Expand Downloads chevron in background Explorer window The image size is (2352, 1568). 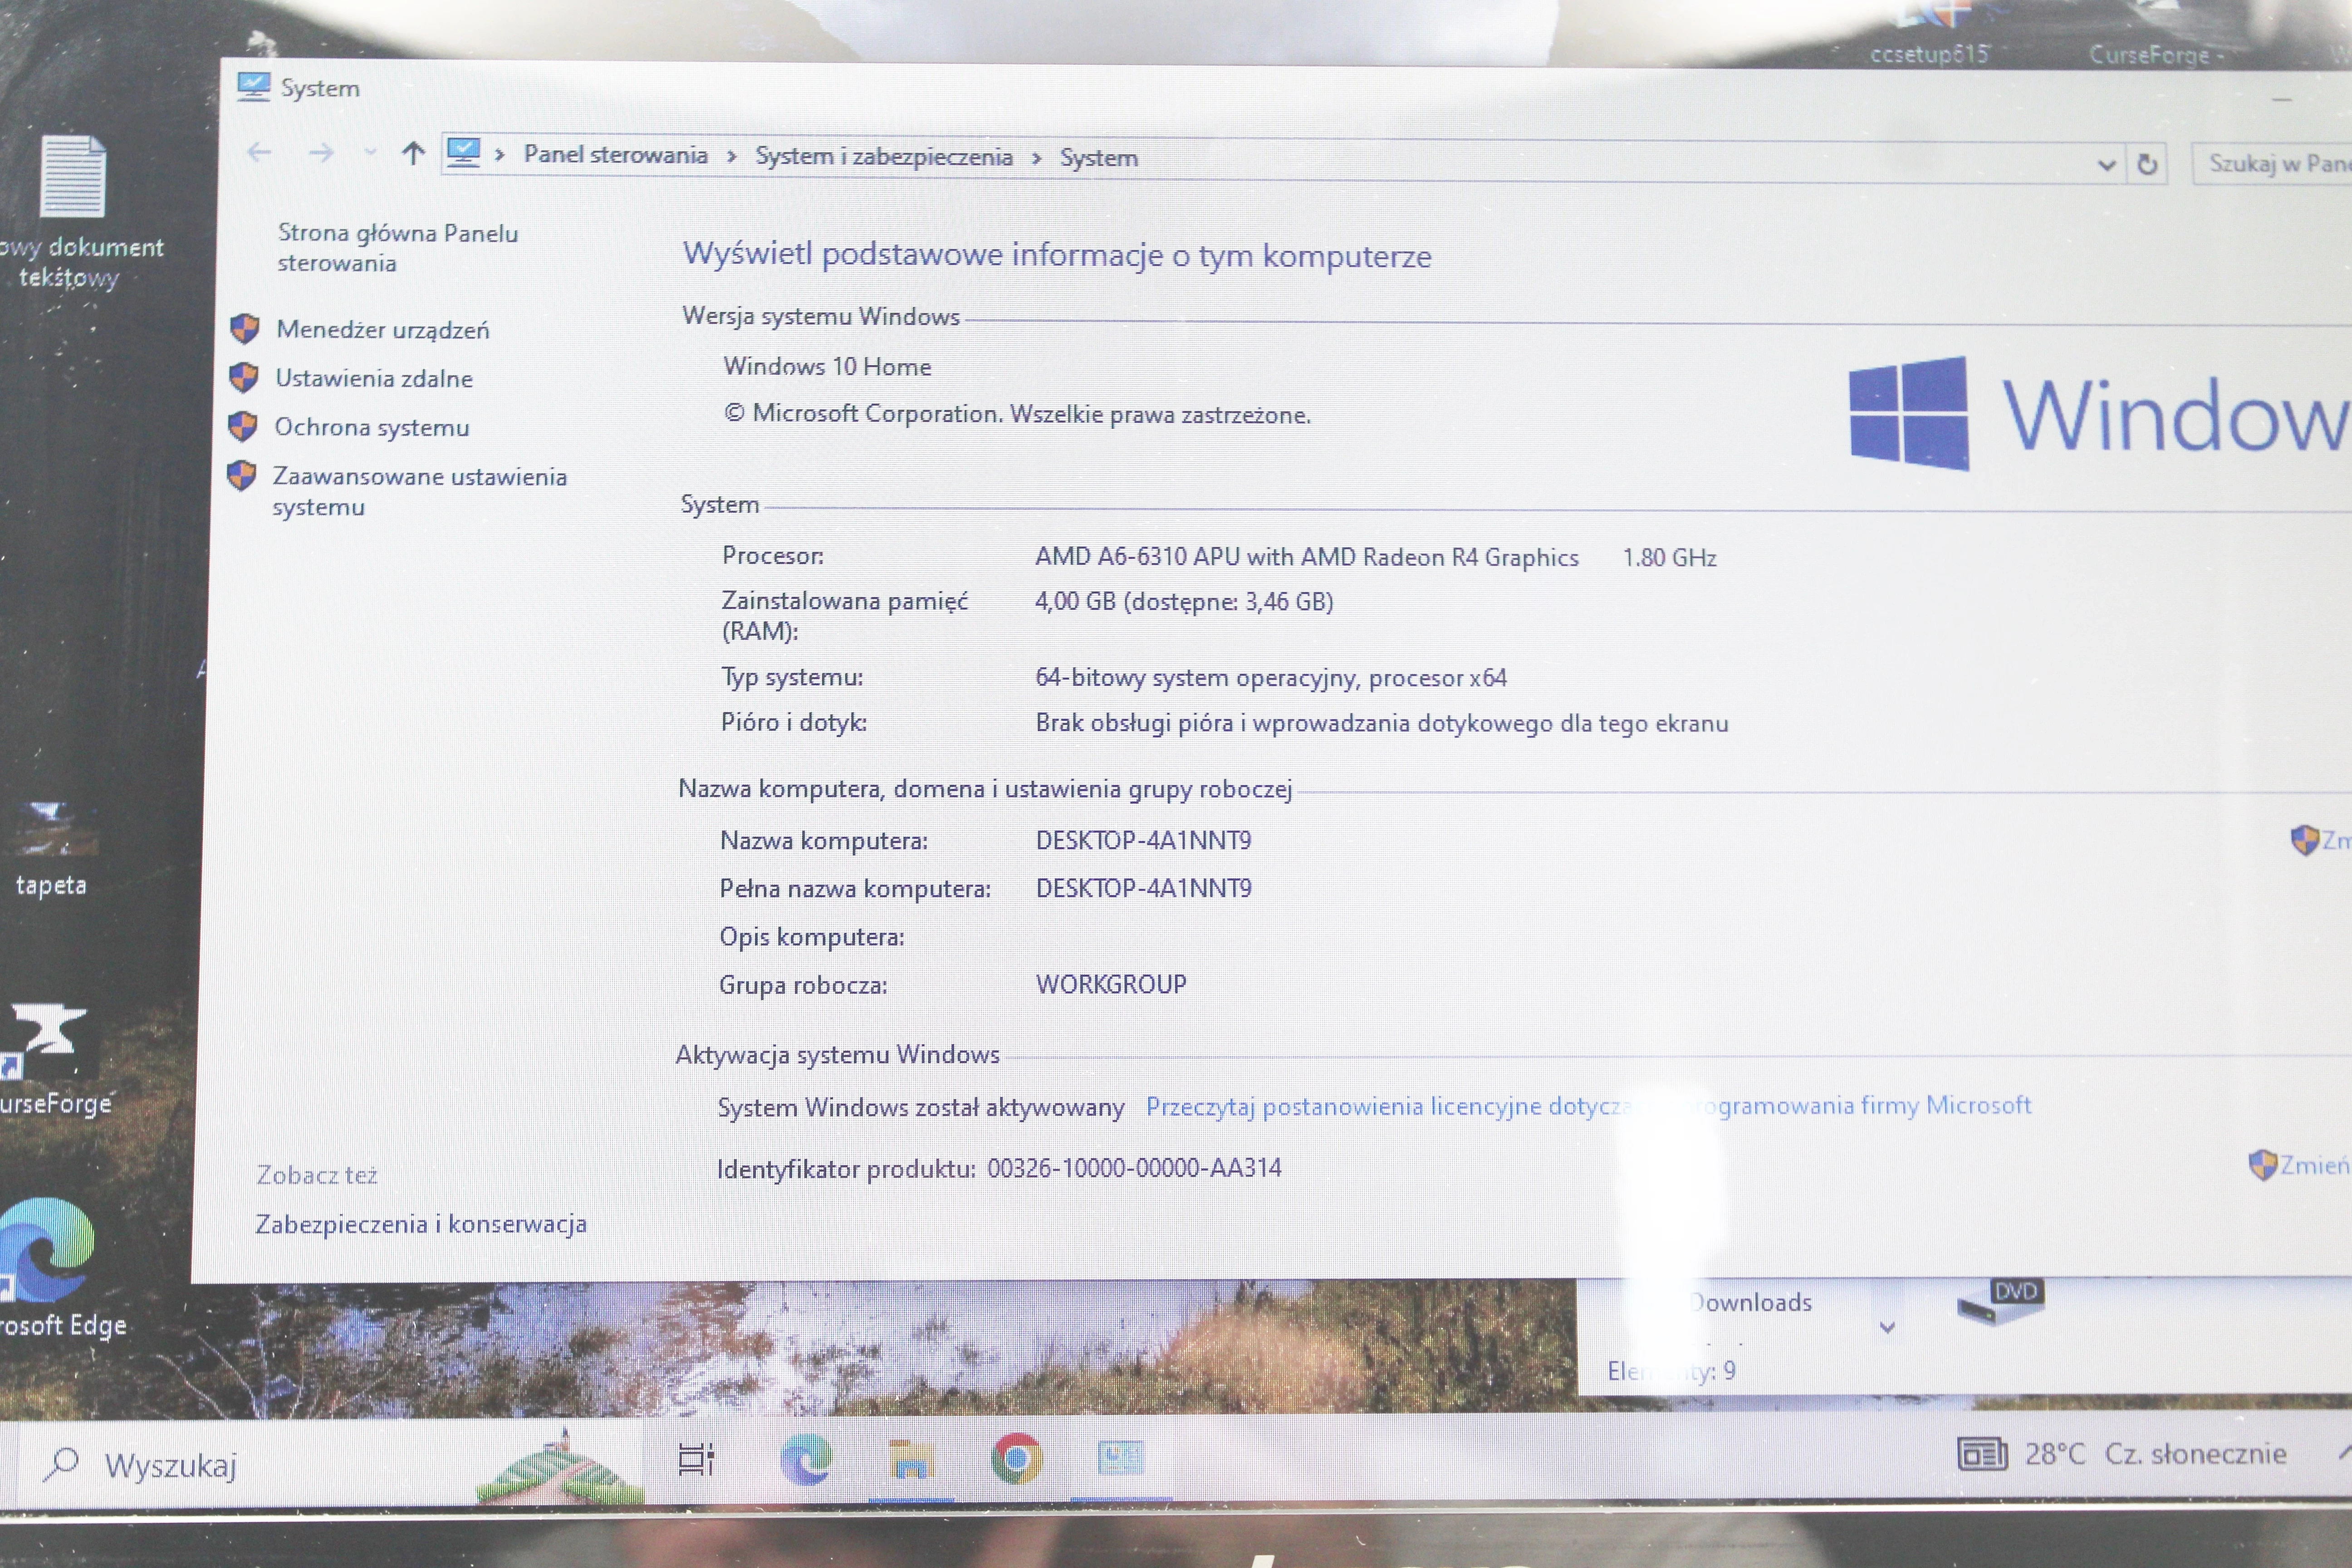1887,1328
